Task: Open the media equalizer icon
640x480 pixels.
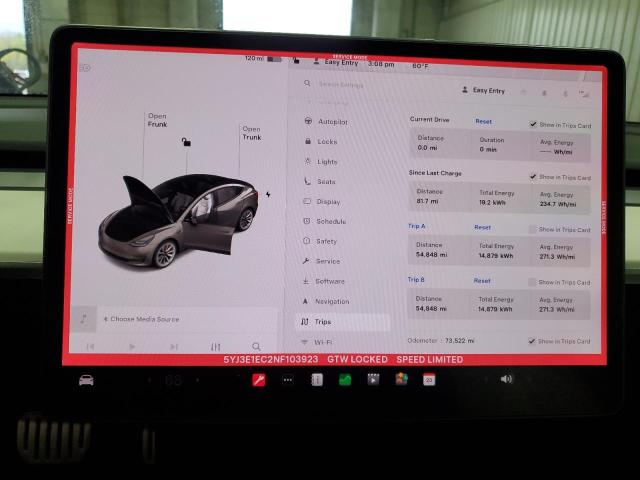Action: coord(215,346)
